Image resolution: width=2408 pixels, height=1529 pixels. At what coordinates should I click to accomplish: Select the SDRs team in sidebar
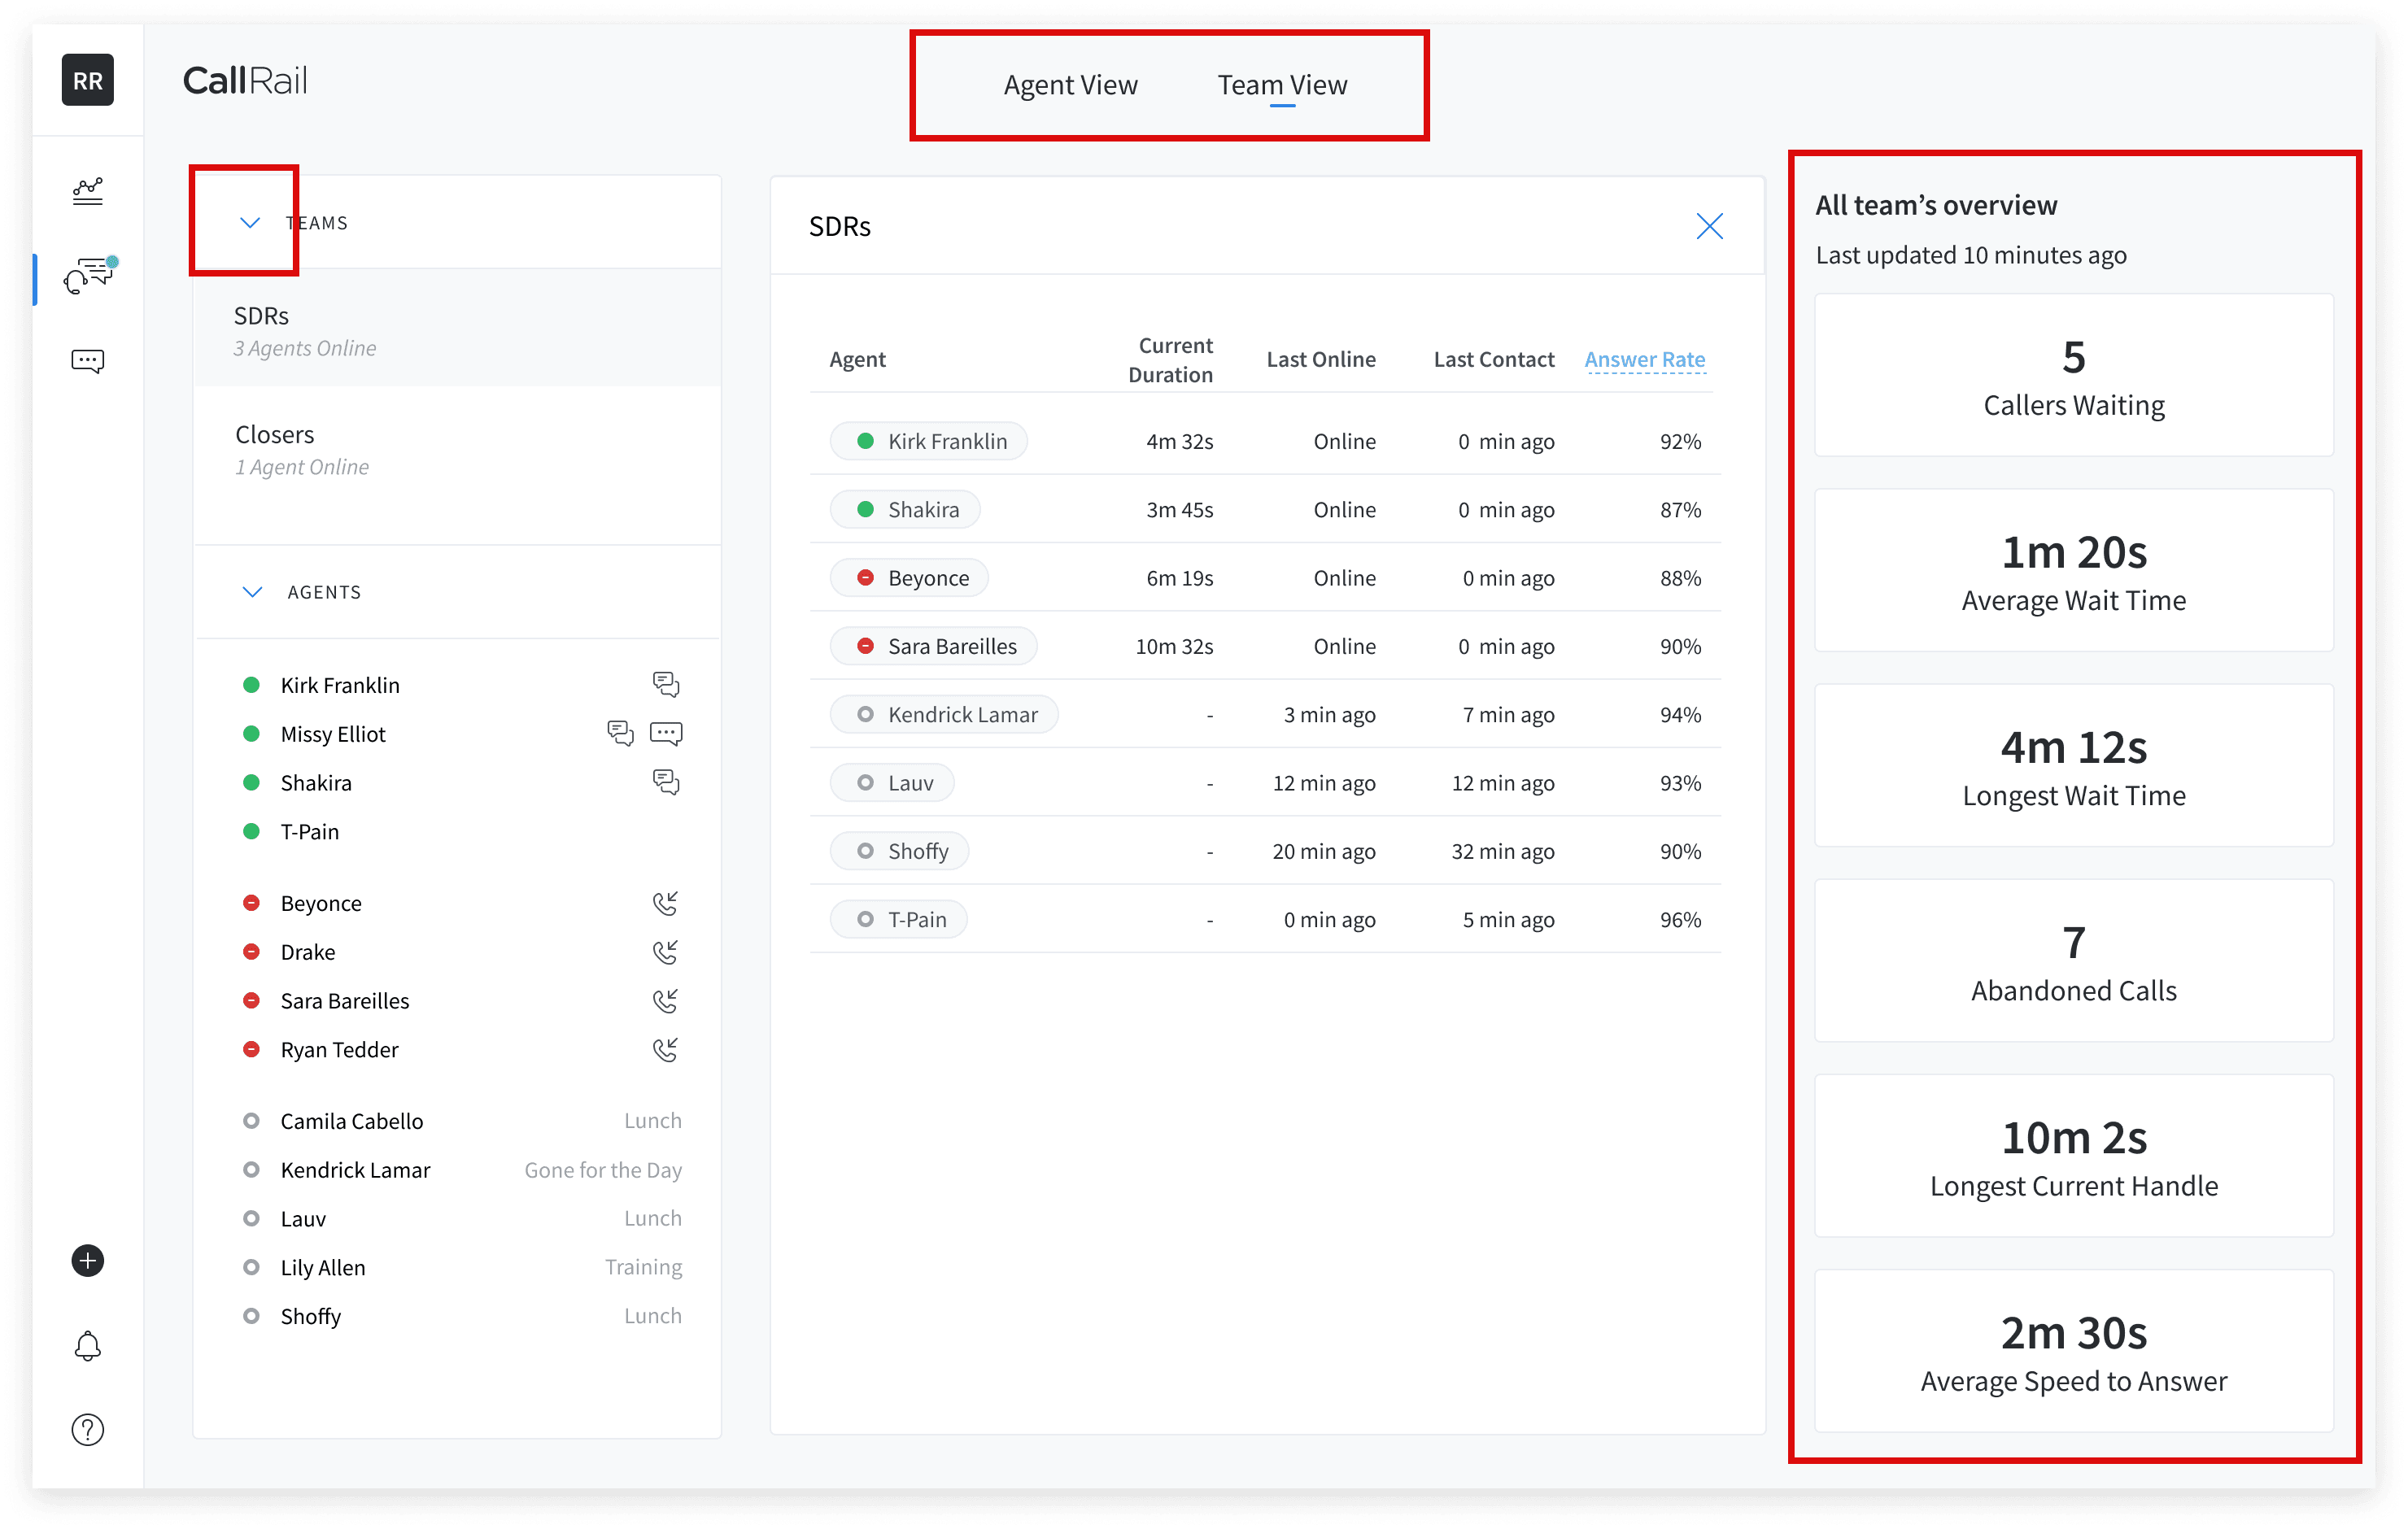click(x=261, y=316)
